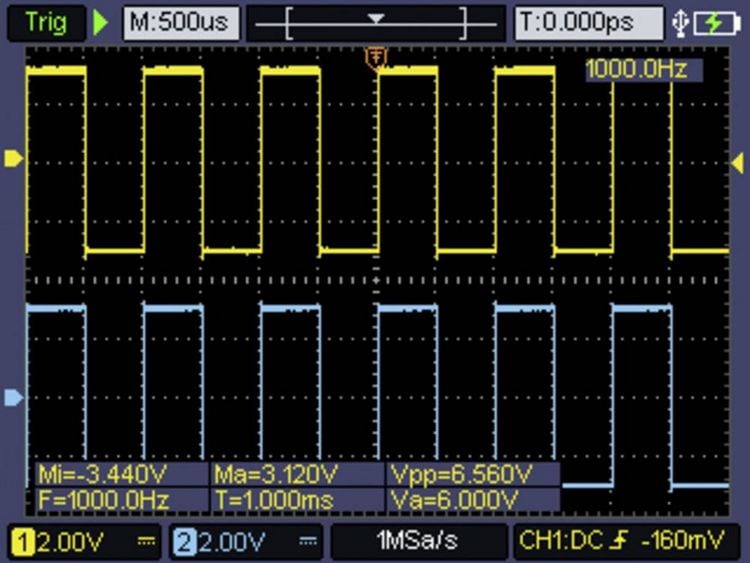
Task: Click the CH2 2.00V scale readout
Action: point(232,542)
